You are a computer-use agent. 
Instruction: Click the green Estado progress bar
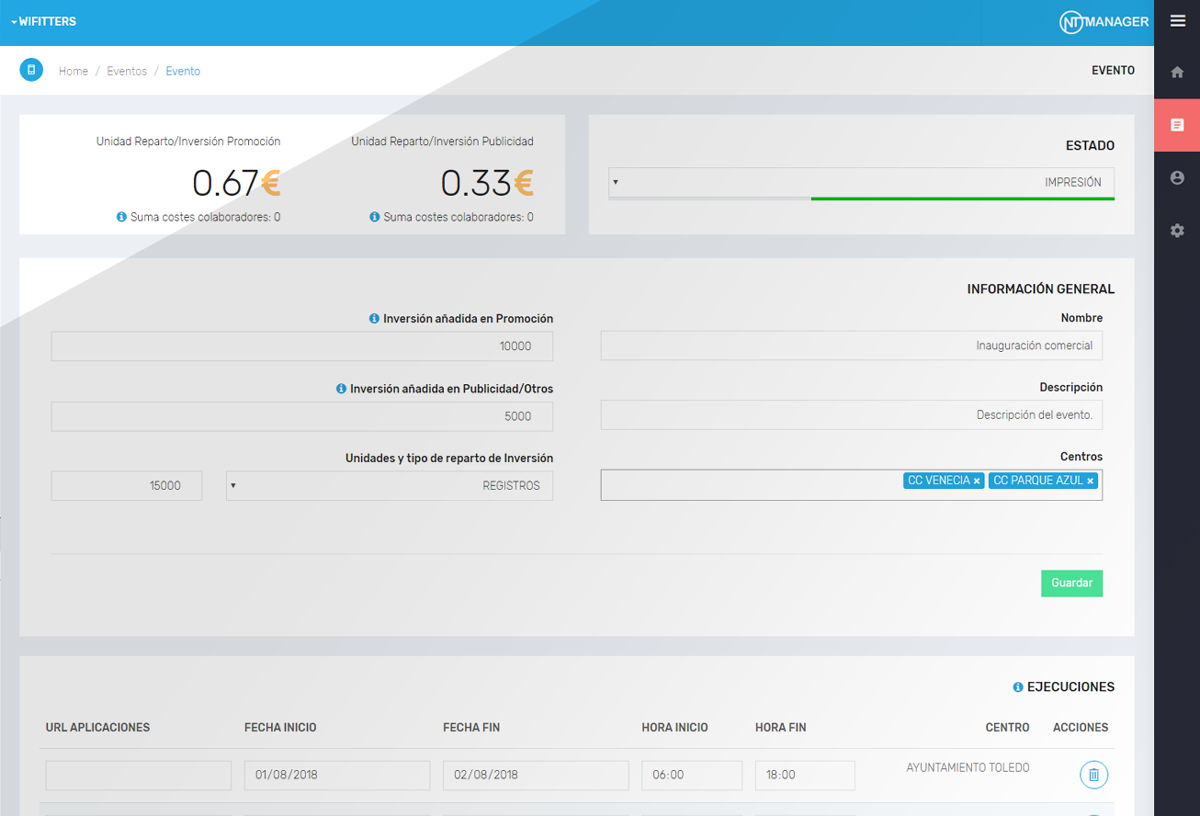962,199
